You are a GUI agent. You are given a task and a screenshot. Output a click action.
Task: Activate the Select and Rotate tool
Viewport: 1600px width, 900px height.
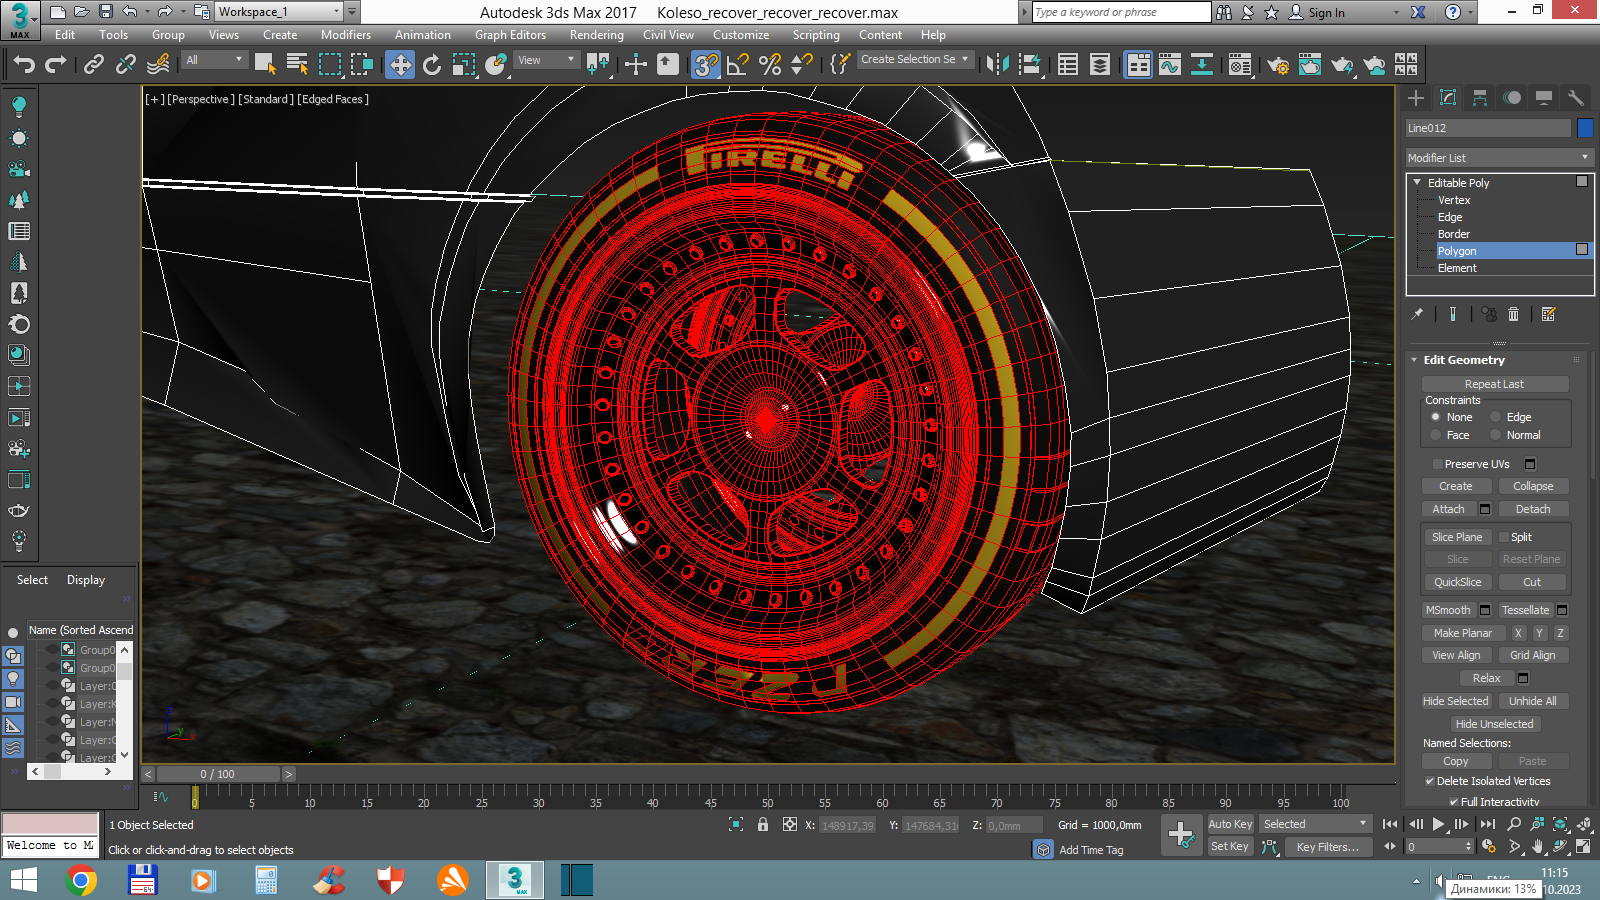click(432, 65)
